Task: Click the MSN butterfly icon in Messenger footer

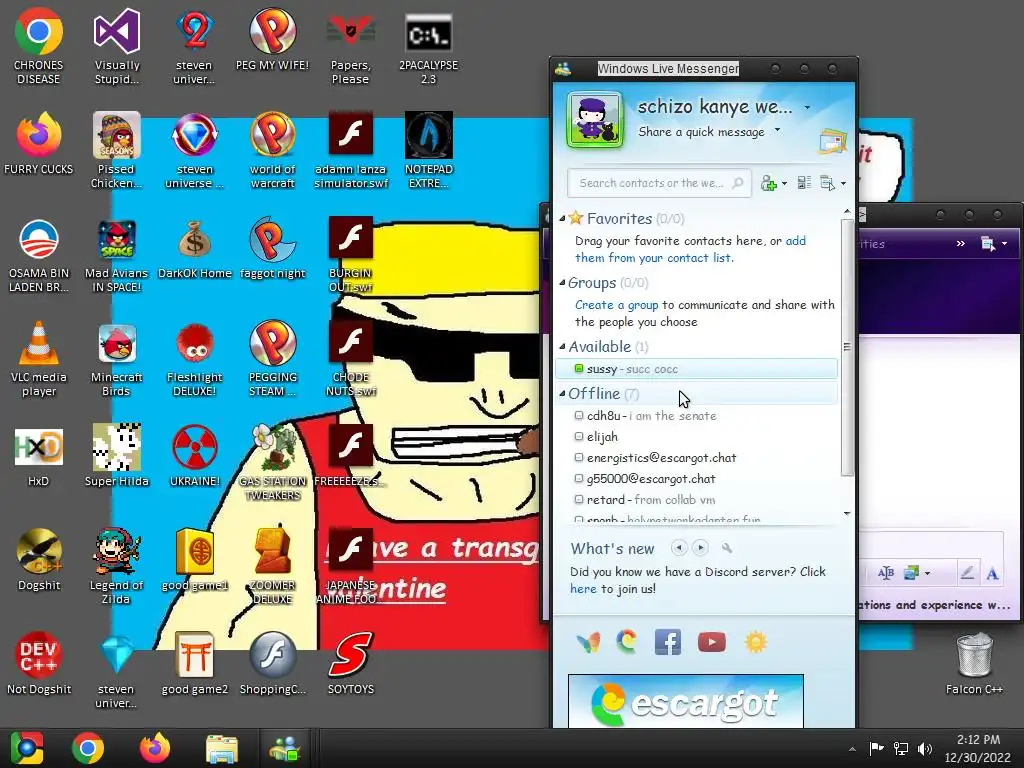Action: tap(588, 643)
